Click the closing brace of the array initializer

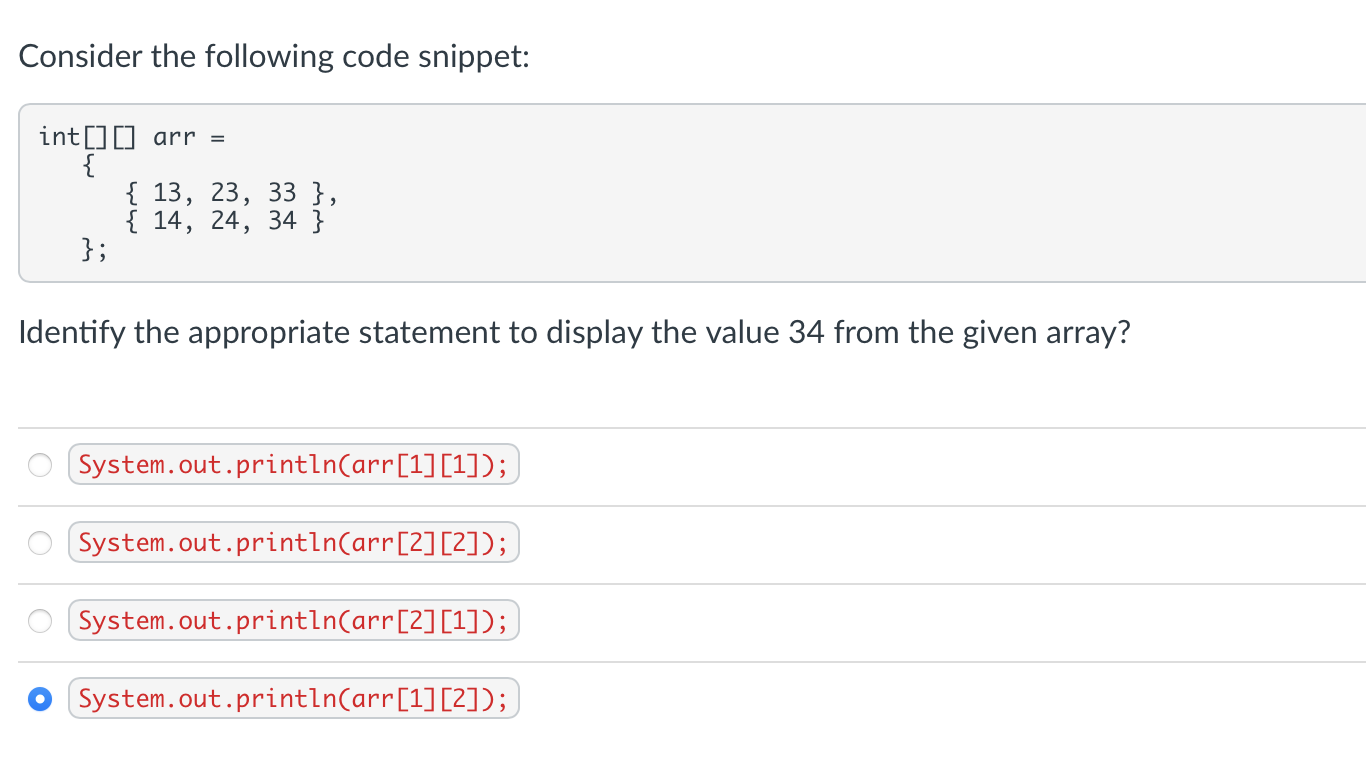[89, 249]
